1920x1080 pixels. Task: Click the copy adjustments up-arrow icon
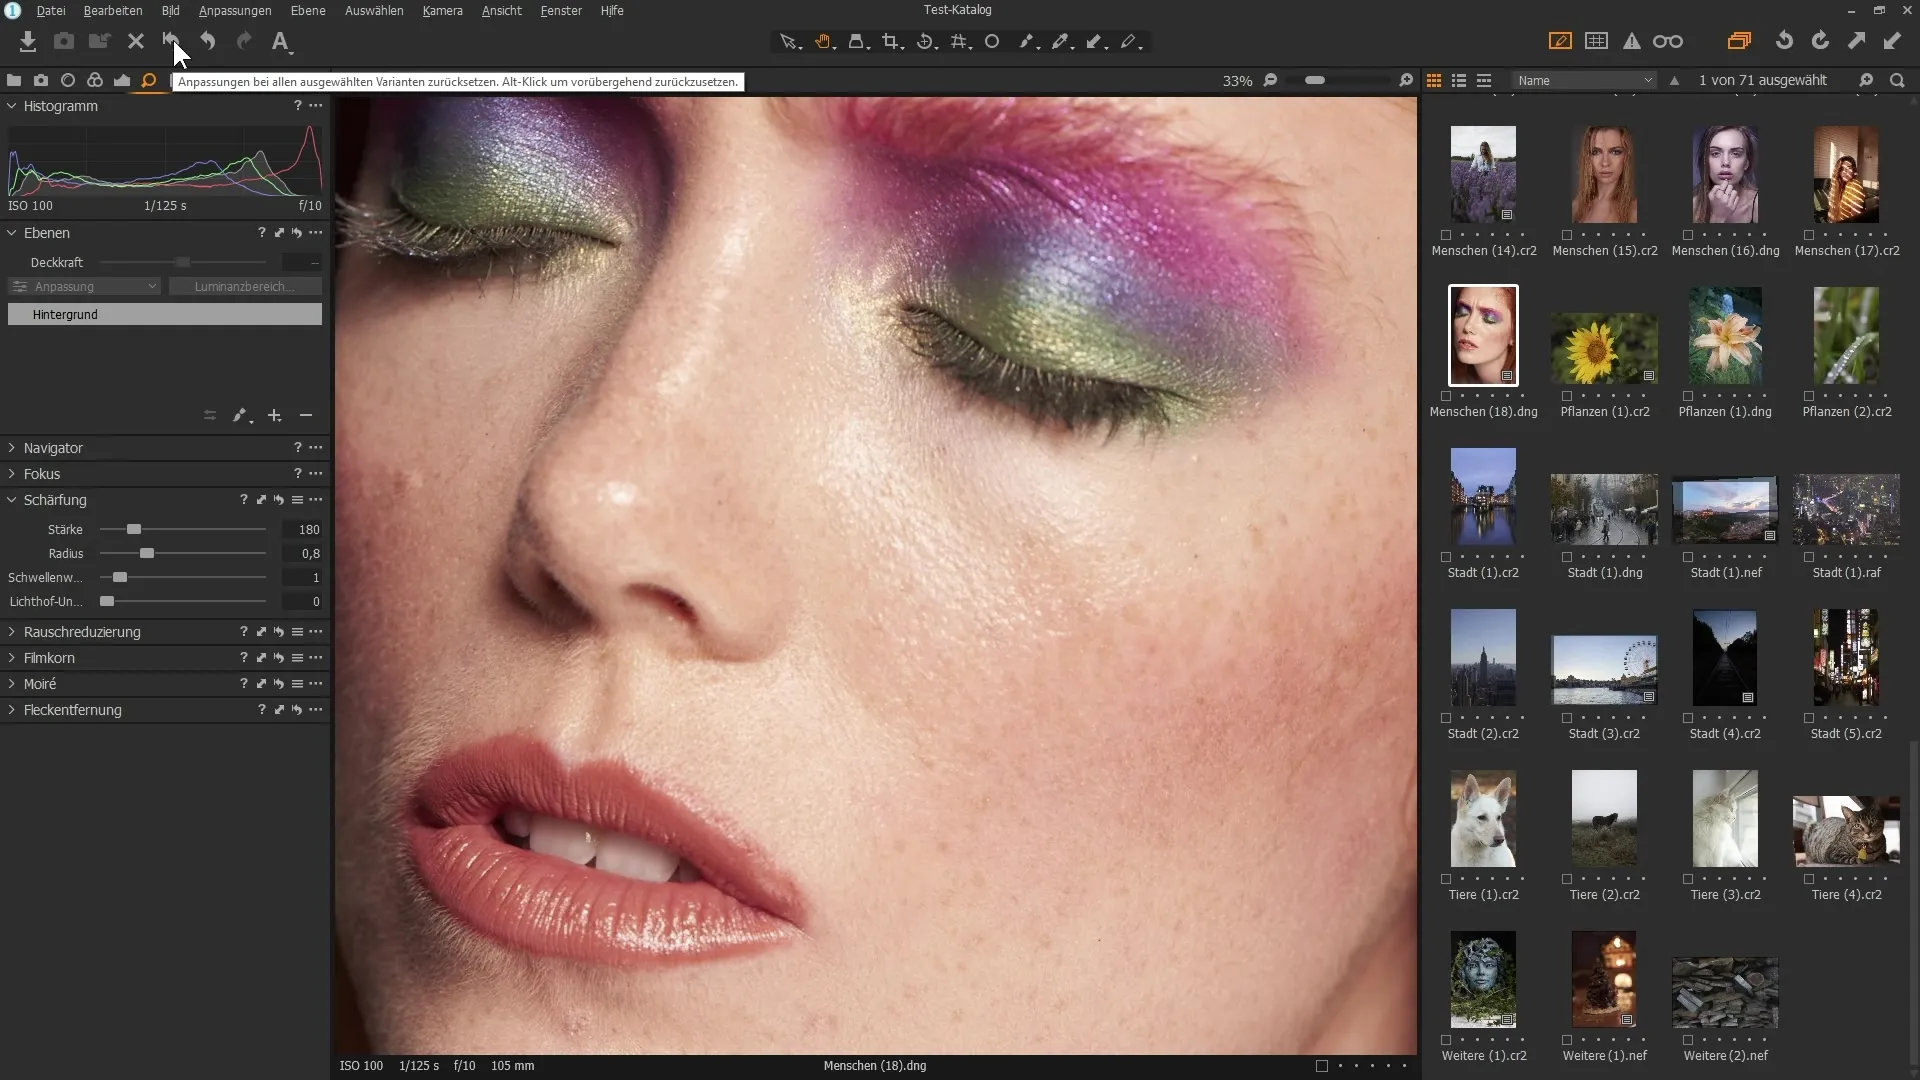[x=1856, y=41]
